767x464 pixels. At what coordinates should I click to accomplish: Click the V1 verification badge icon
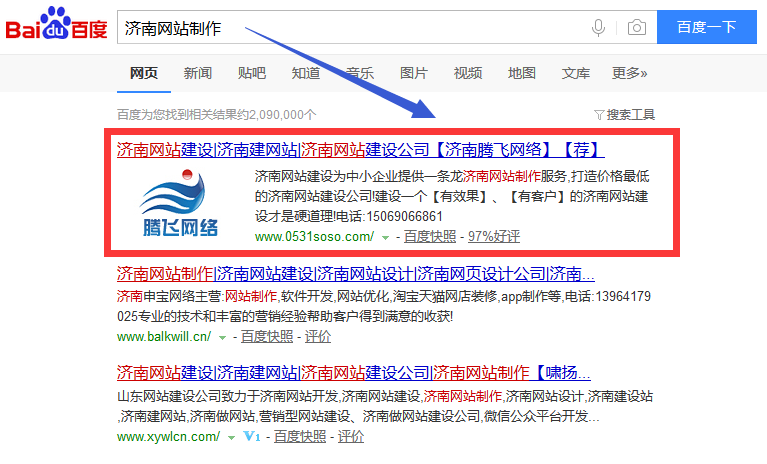[x=251, y=436]
